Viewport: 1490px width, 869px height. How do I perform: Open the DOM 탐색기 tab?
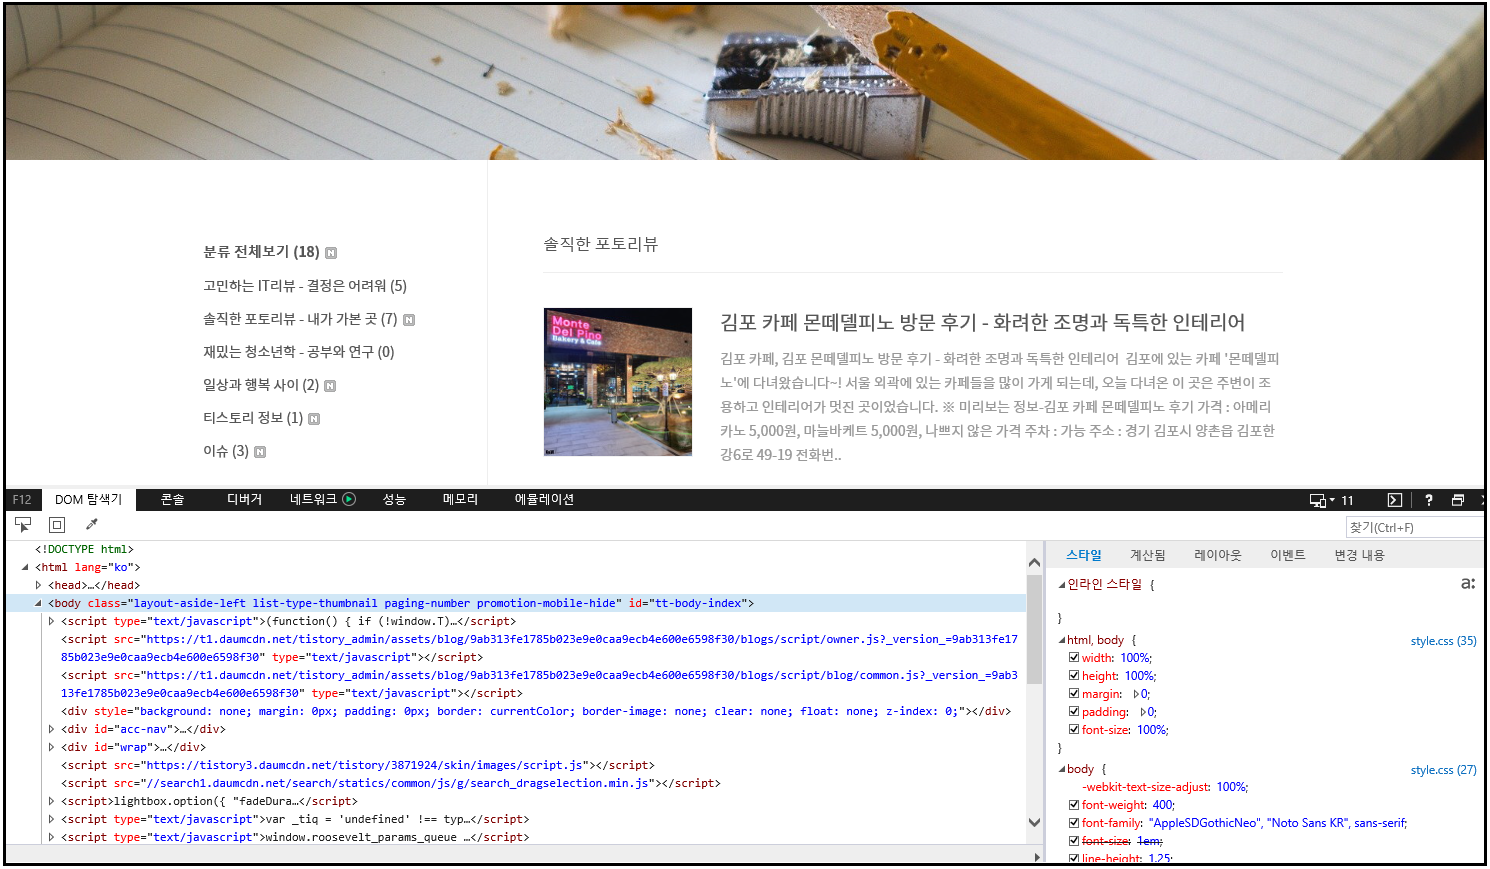(88, 499)
